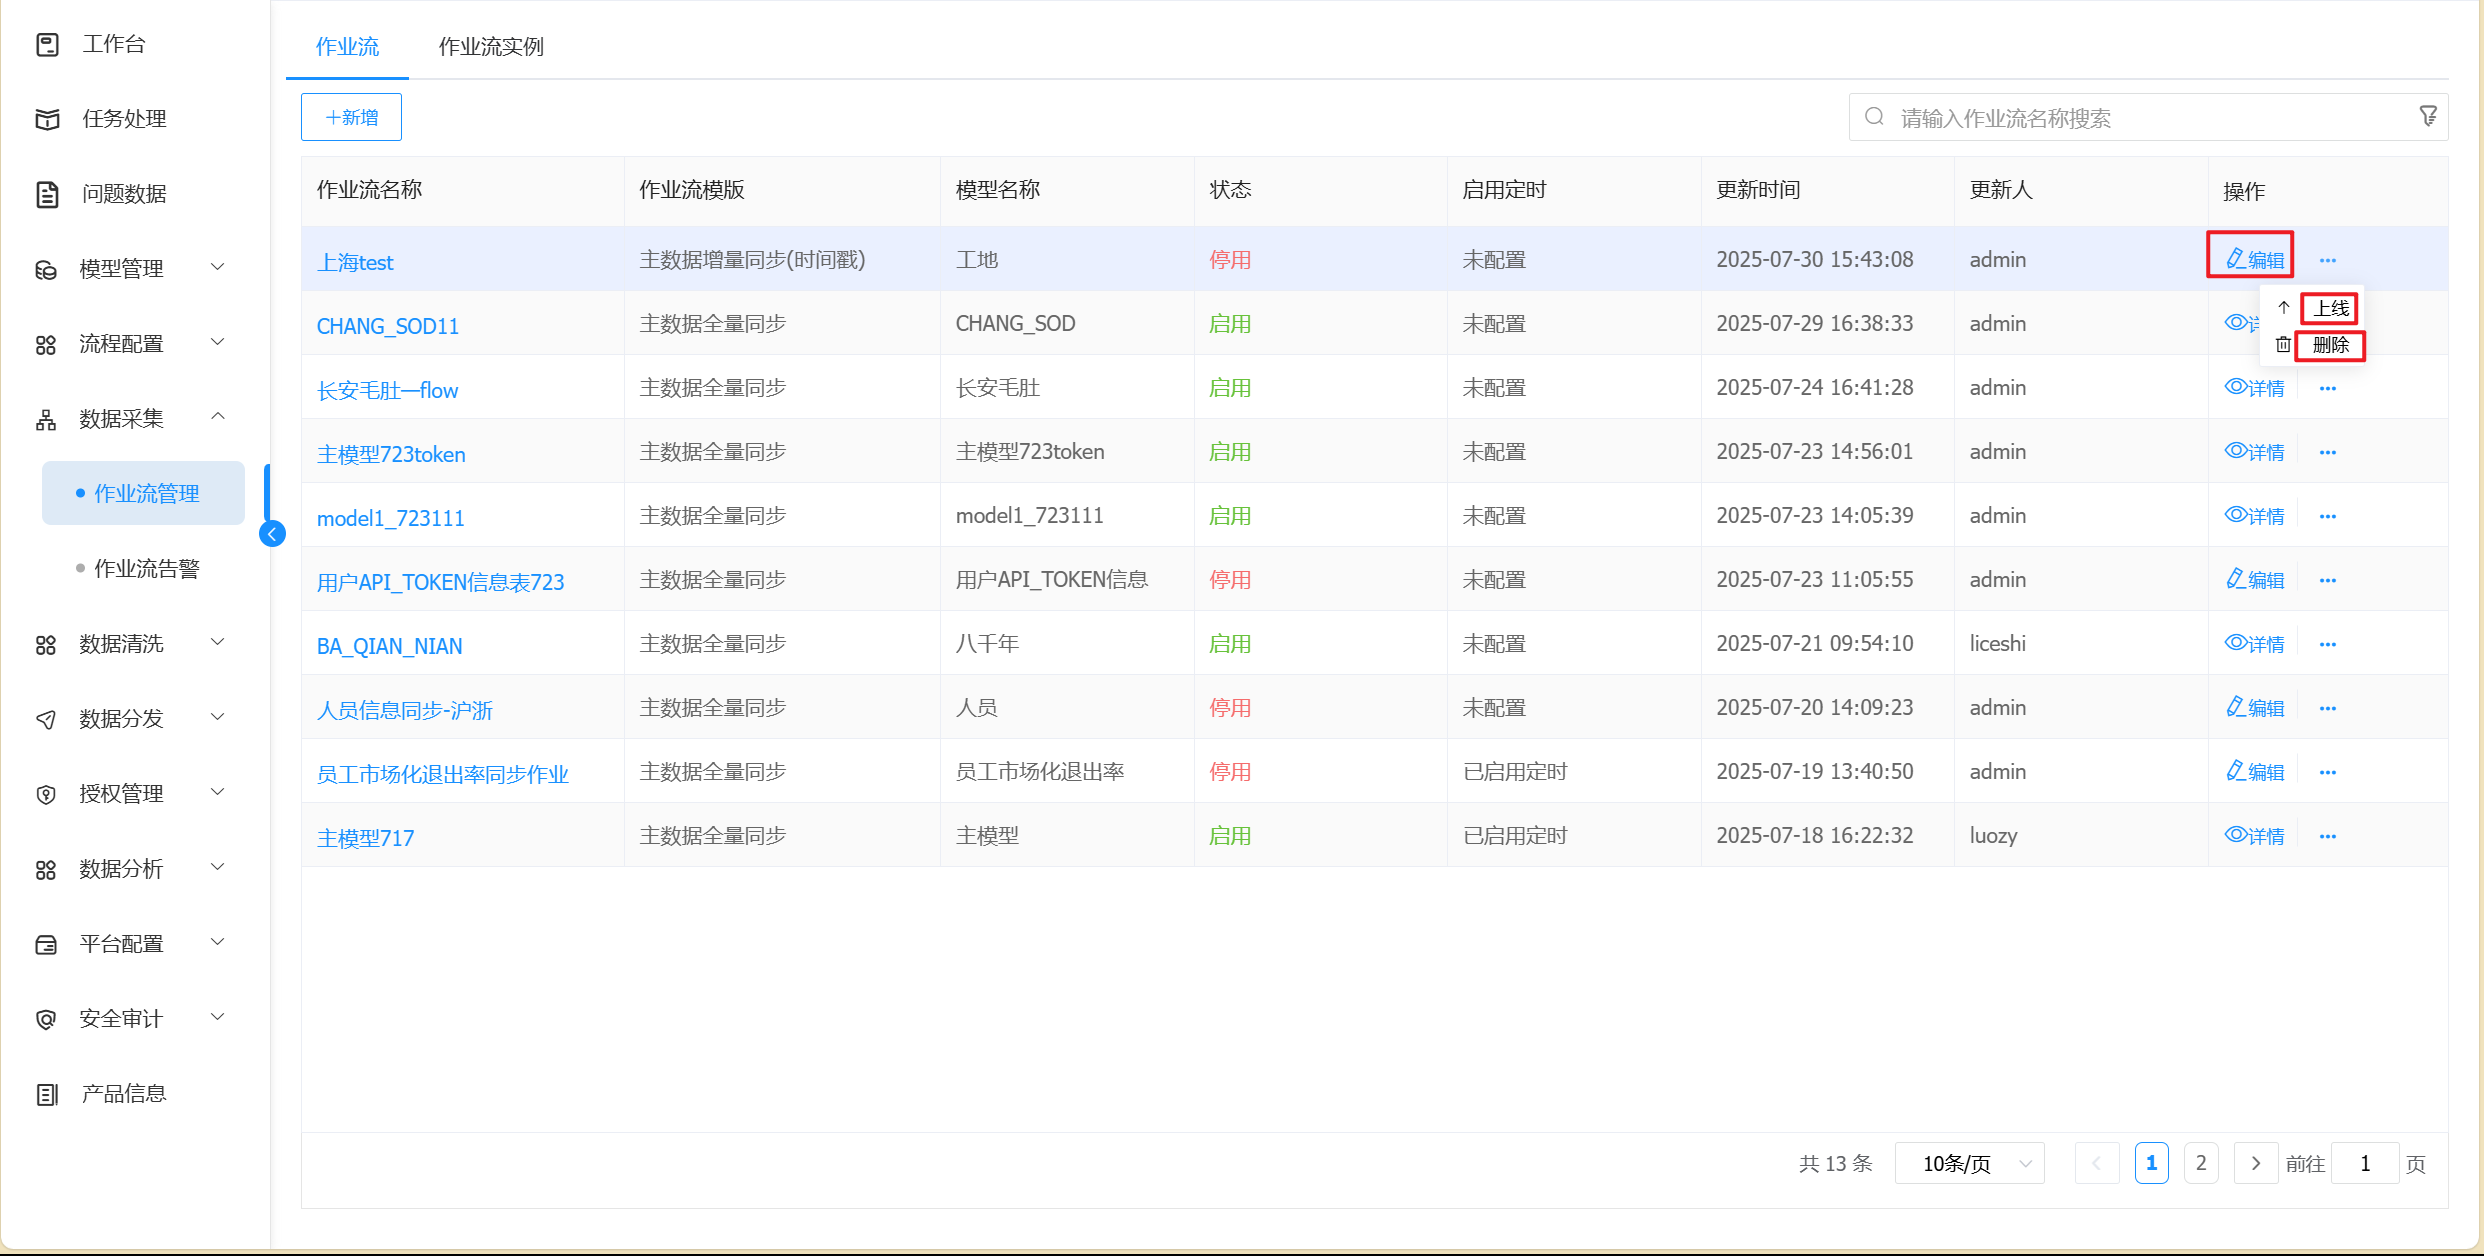
Task: Open the 10条/页 page size dropdown
Action: point(1968,1164)
